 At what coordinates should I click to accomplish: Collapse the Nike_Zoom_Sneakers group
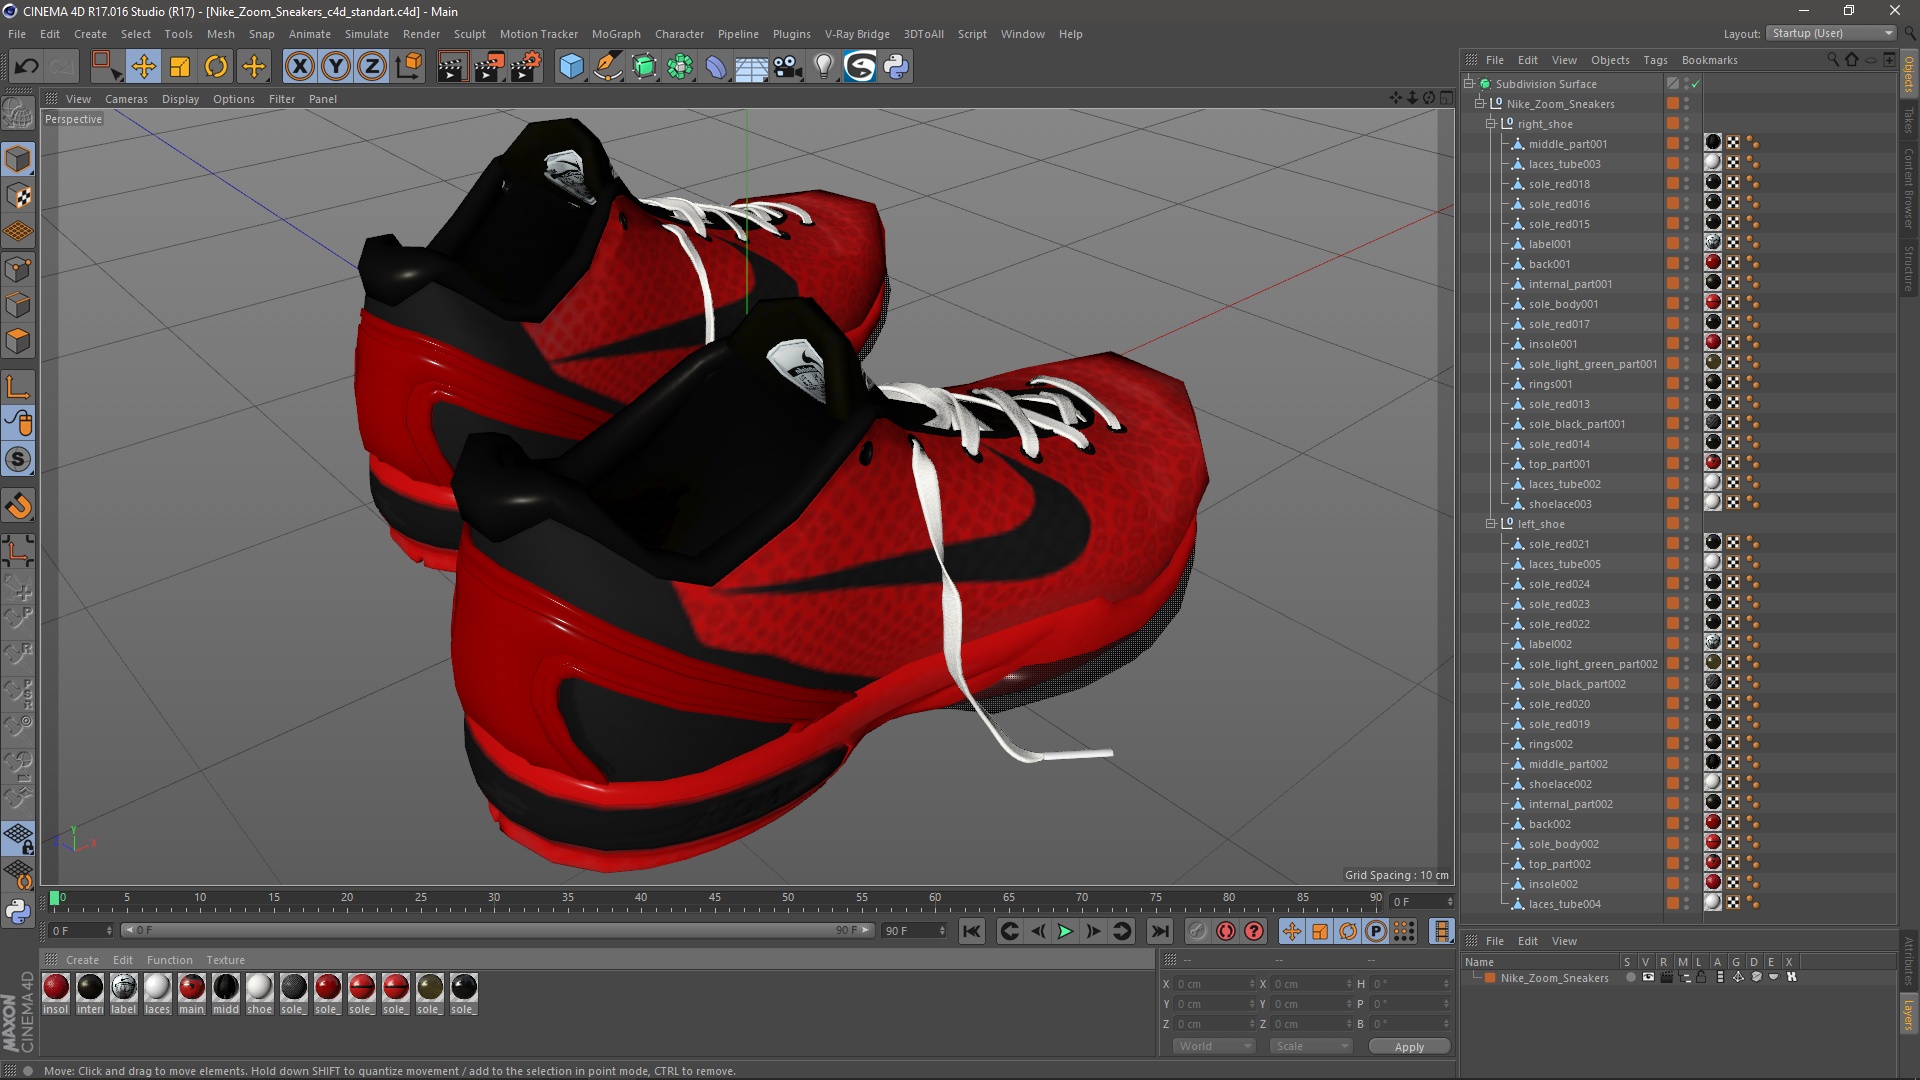coord(1480,104)
